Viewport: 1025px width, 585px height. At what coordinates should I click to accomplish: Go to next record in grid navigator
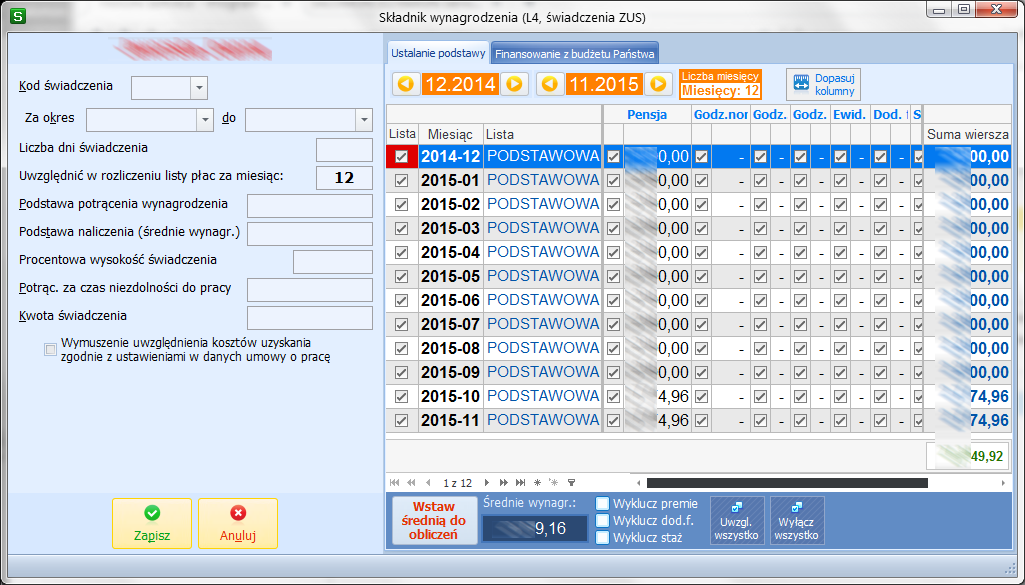(486, 483)
